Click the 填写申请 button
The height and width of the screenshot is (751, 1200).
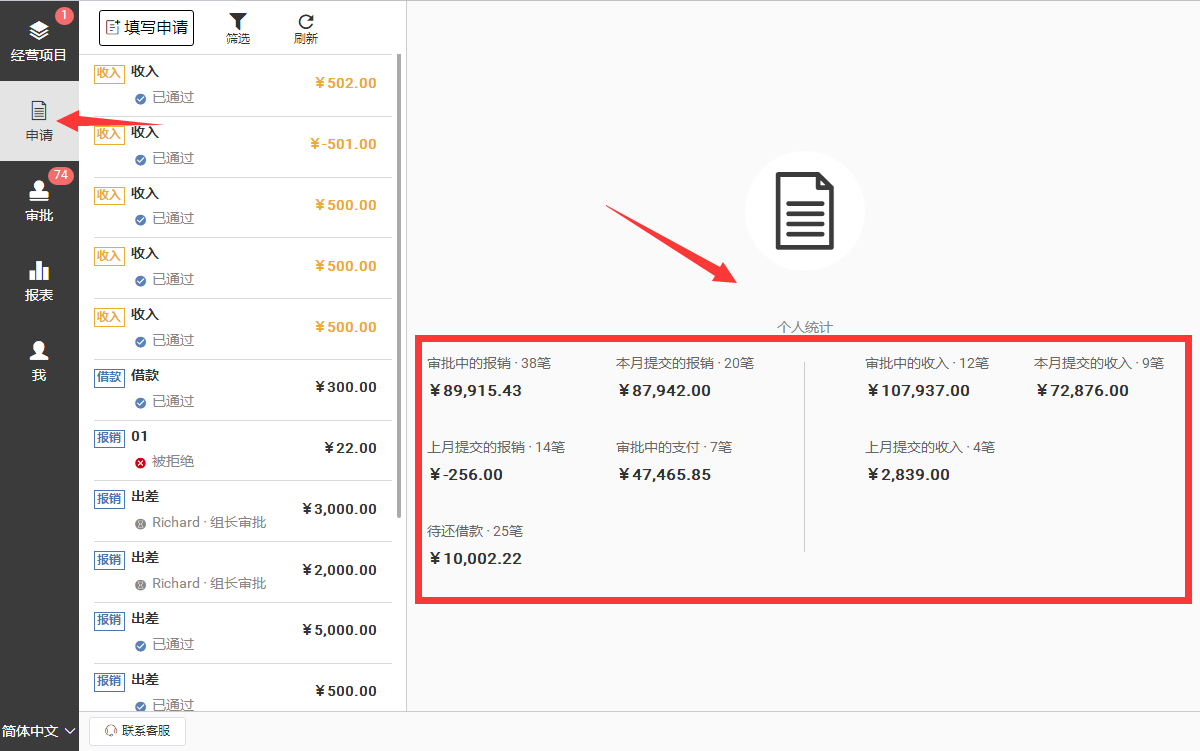146,28
